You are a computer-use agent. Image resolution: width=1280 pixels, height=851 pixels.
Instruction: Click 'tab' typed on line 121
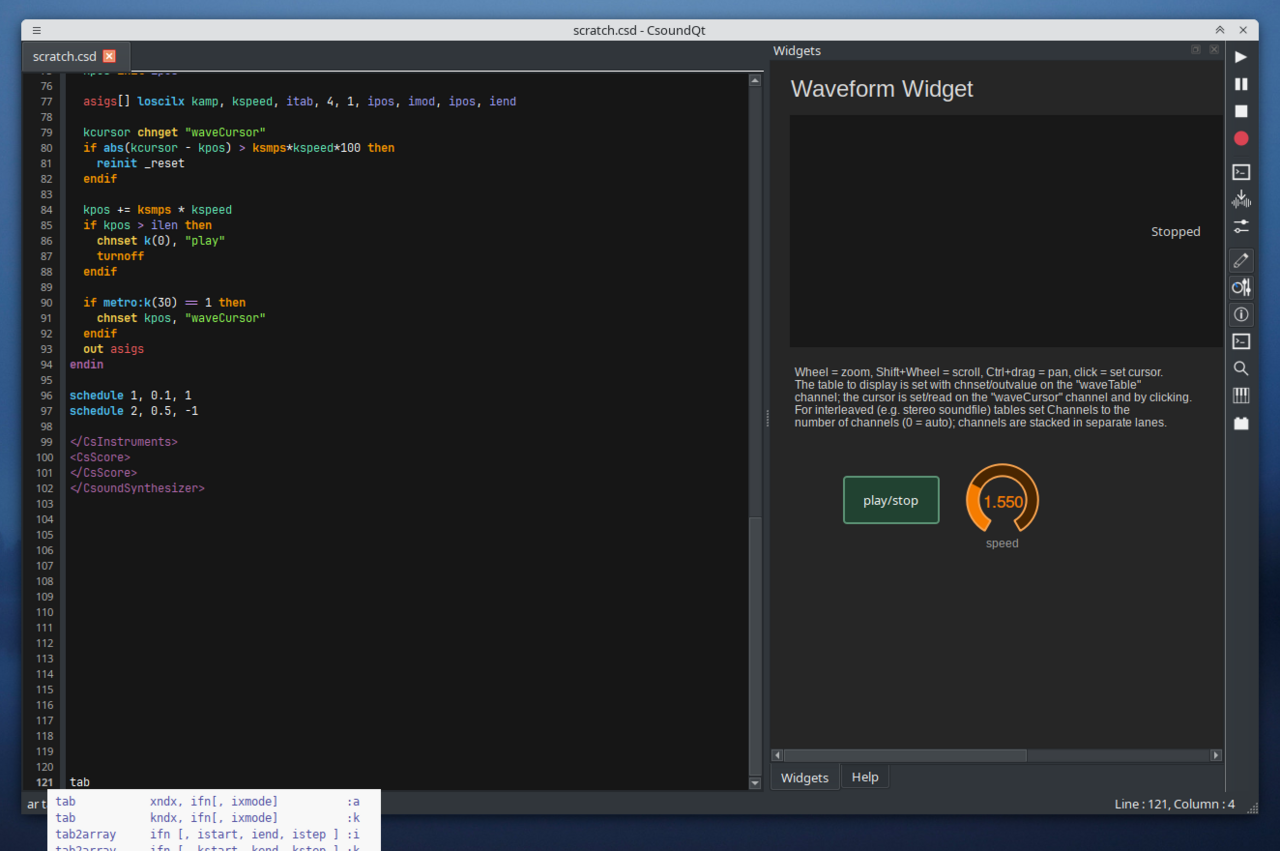pos(80,782)
